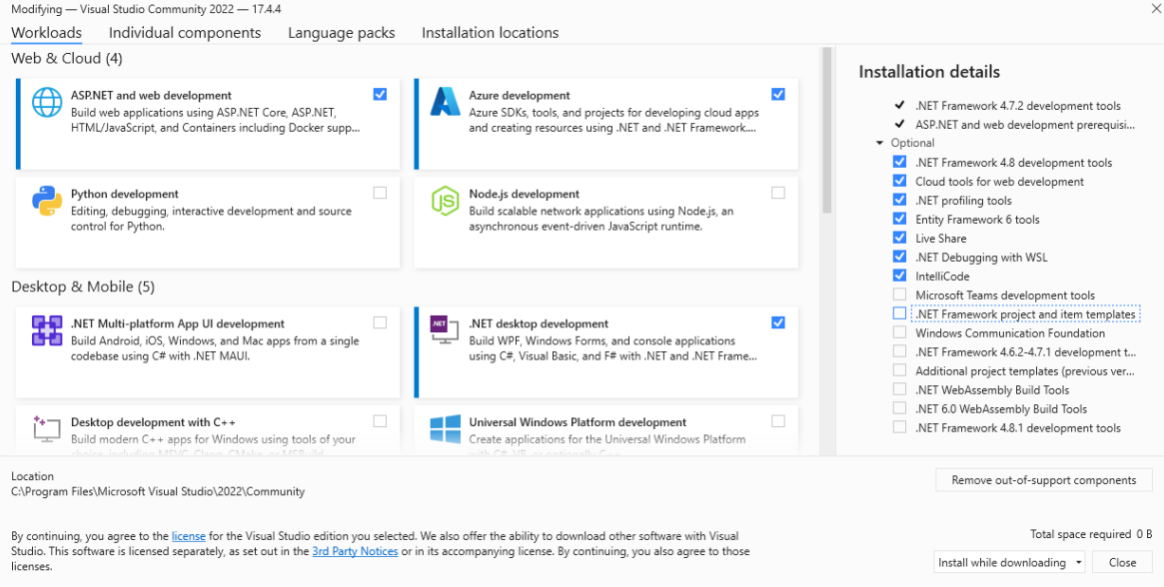Click the Web & Cloud (4) heading
This screenshot has width=1164, height=587.
tap(67, 58)
